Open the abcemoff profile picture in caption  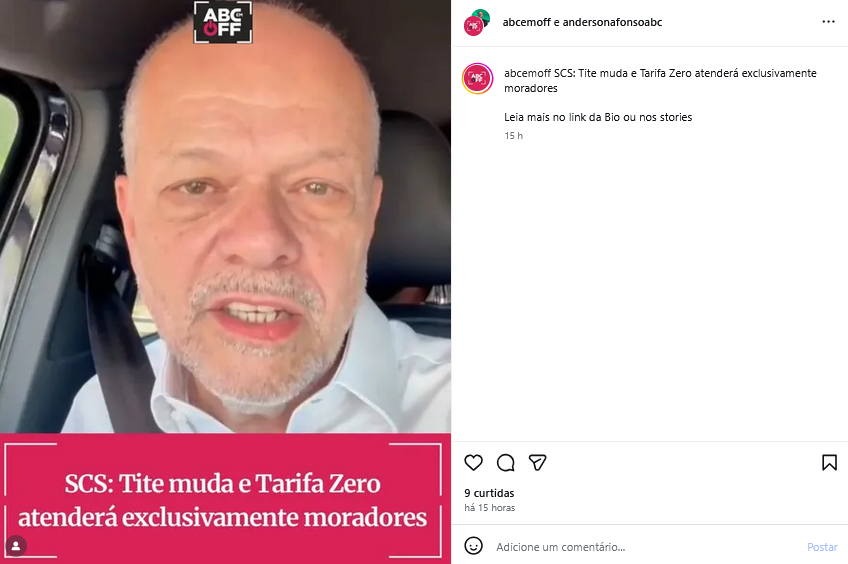click(478, 78)
